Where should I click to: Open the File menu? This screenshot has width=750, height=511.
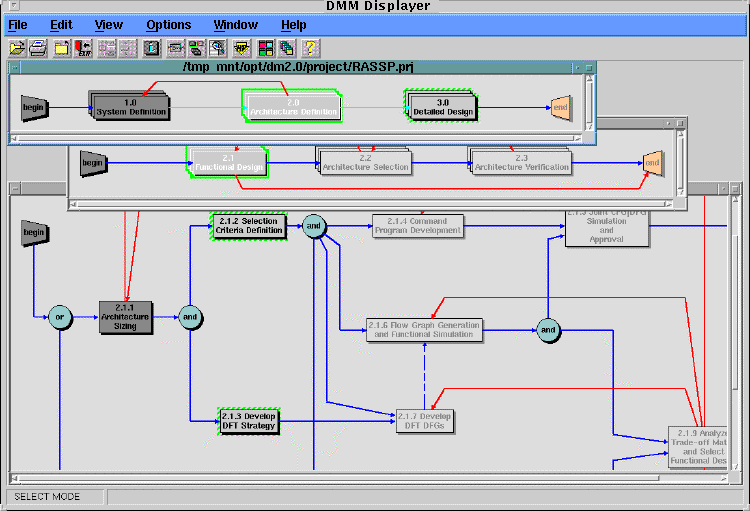point(18,24)
